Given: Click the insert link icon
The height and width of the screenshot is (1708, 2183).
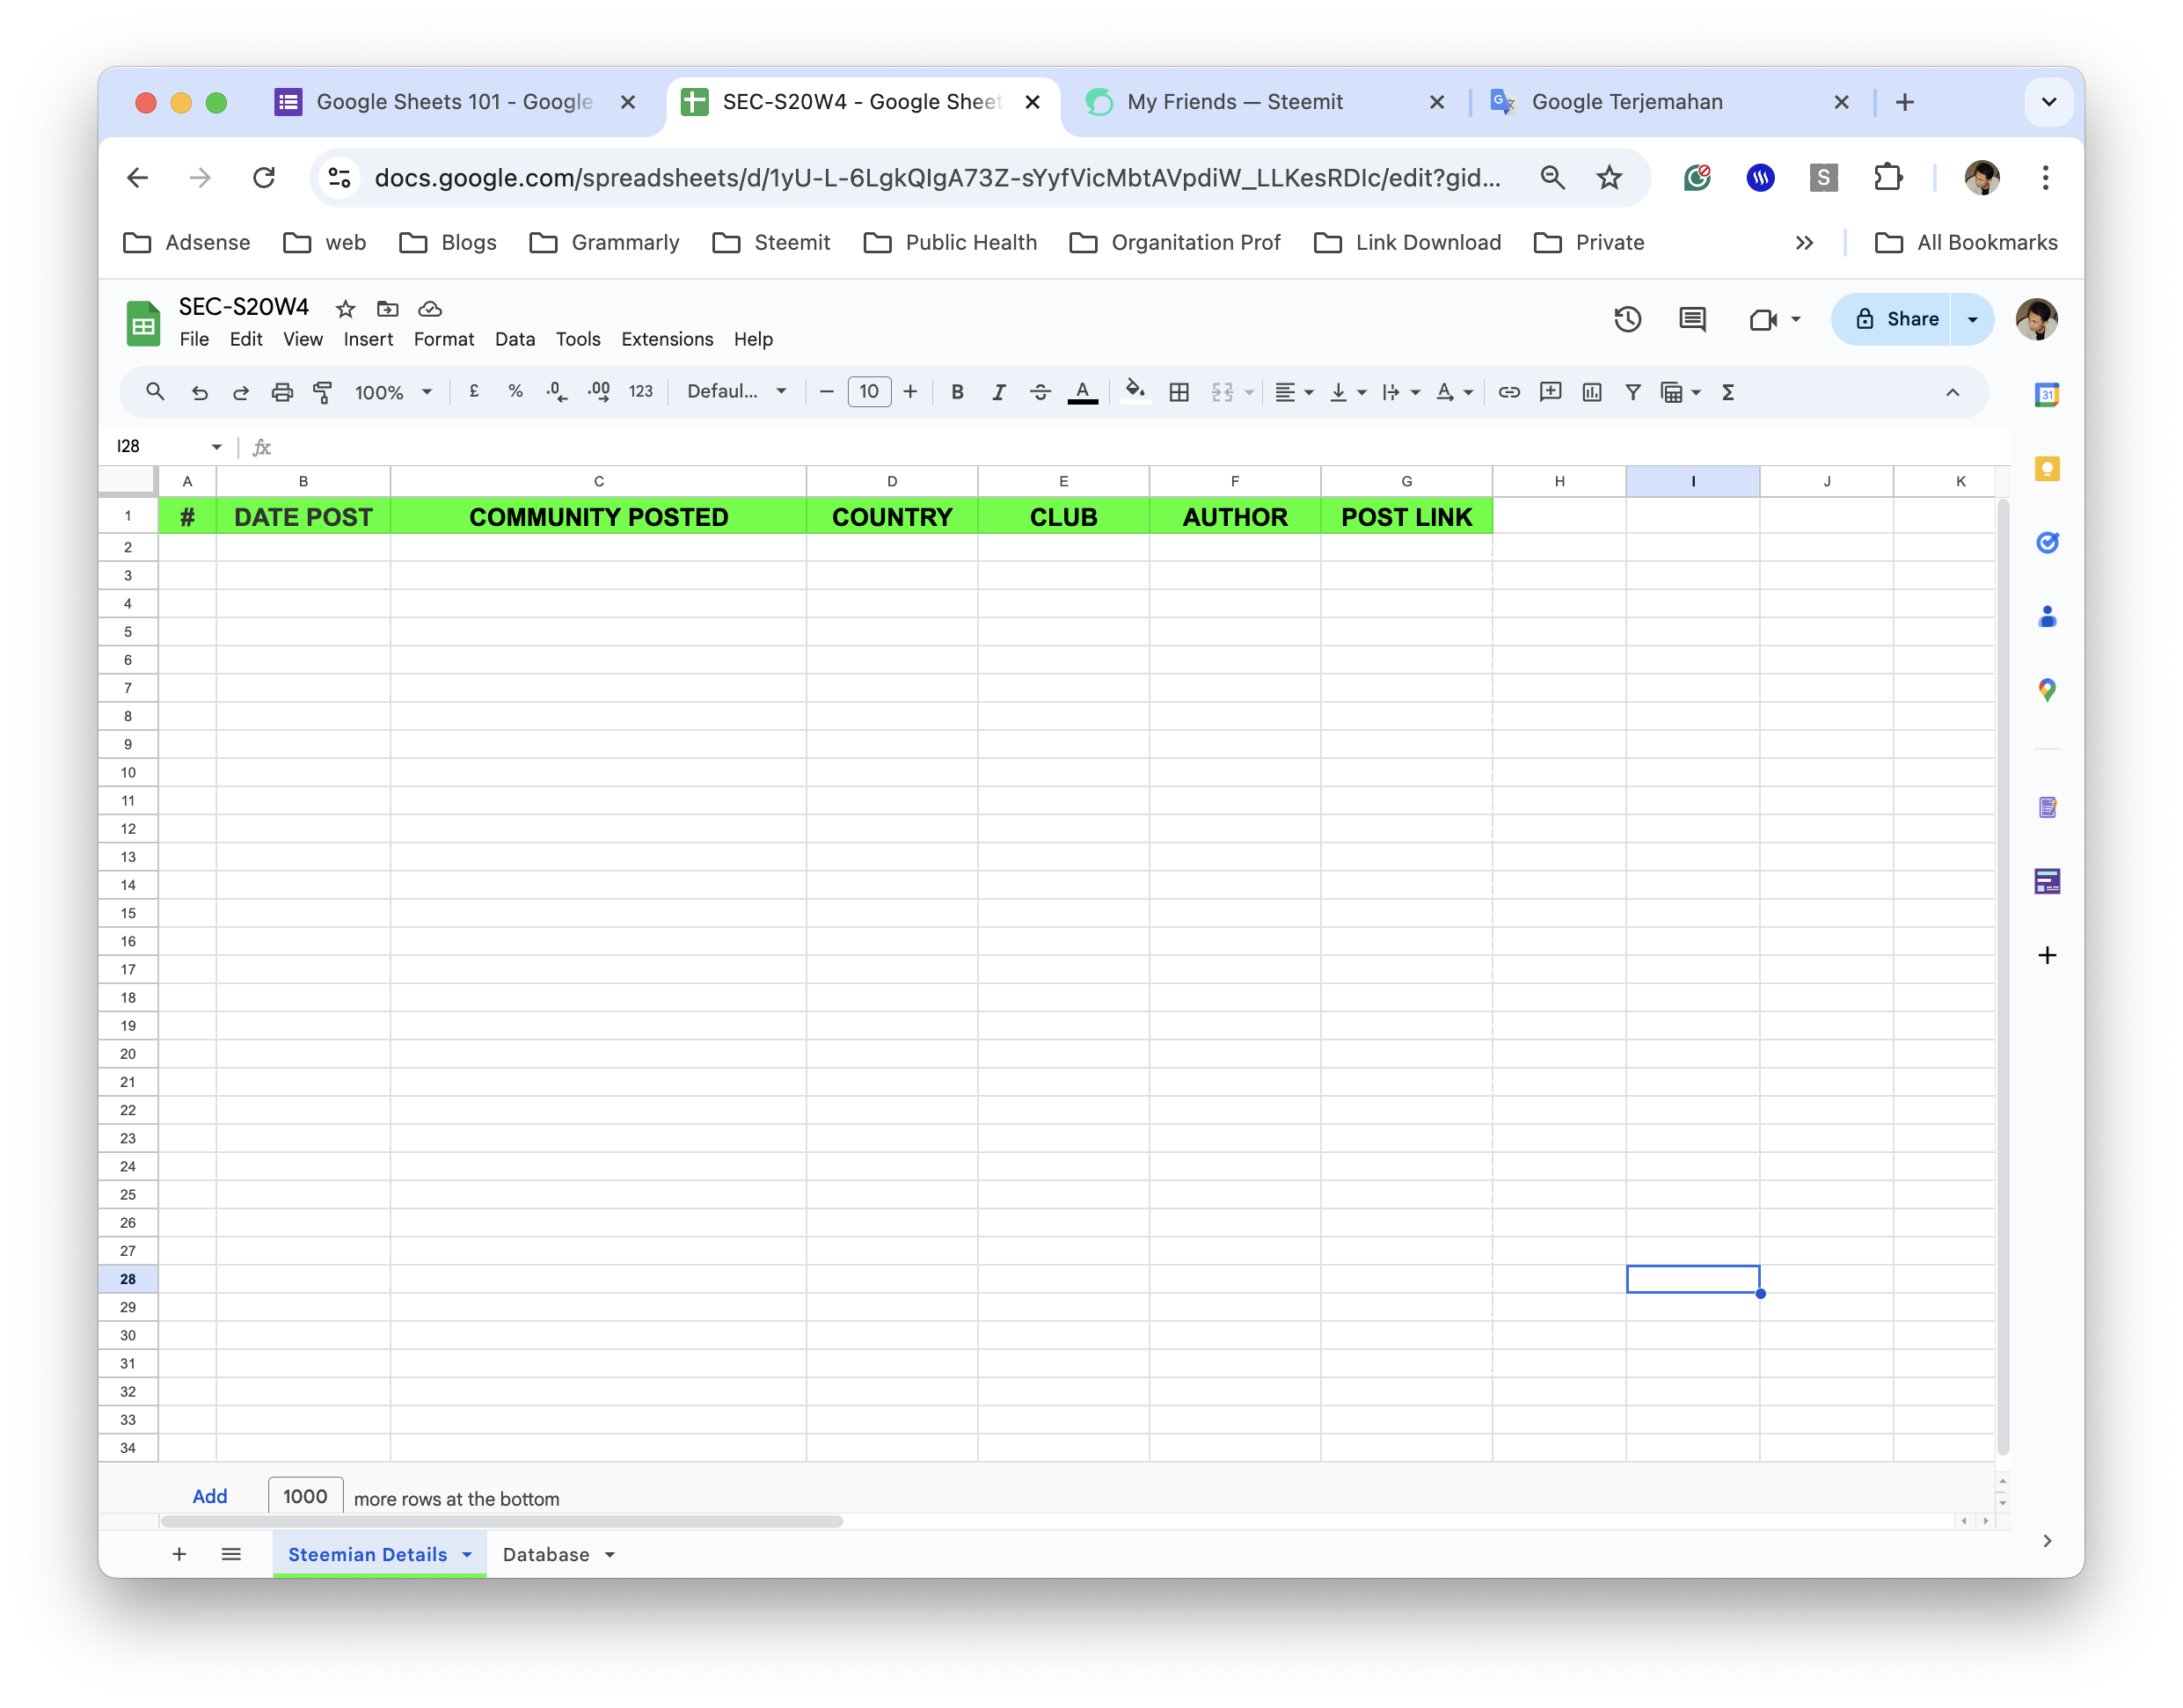Looking at the screenshot, I should point(1509,392).
